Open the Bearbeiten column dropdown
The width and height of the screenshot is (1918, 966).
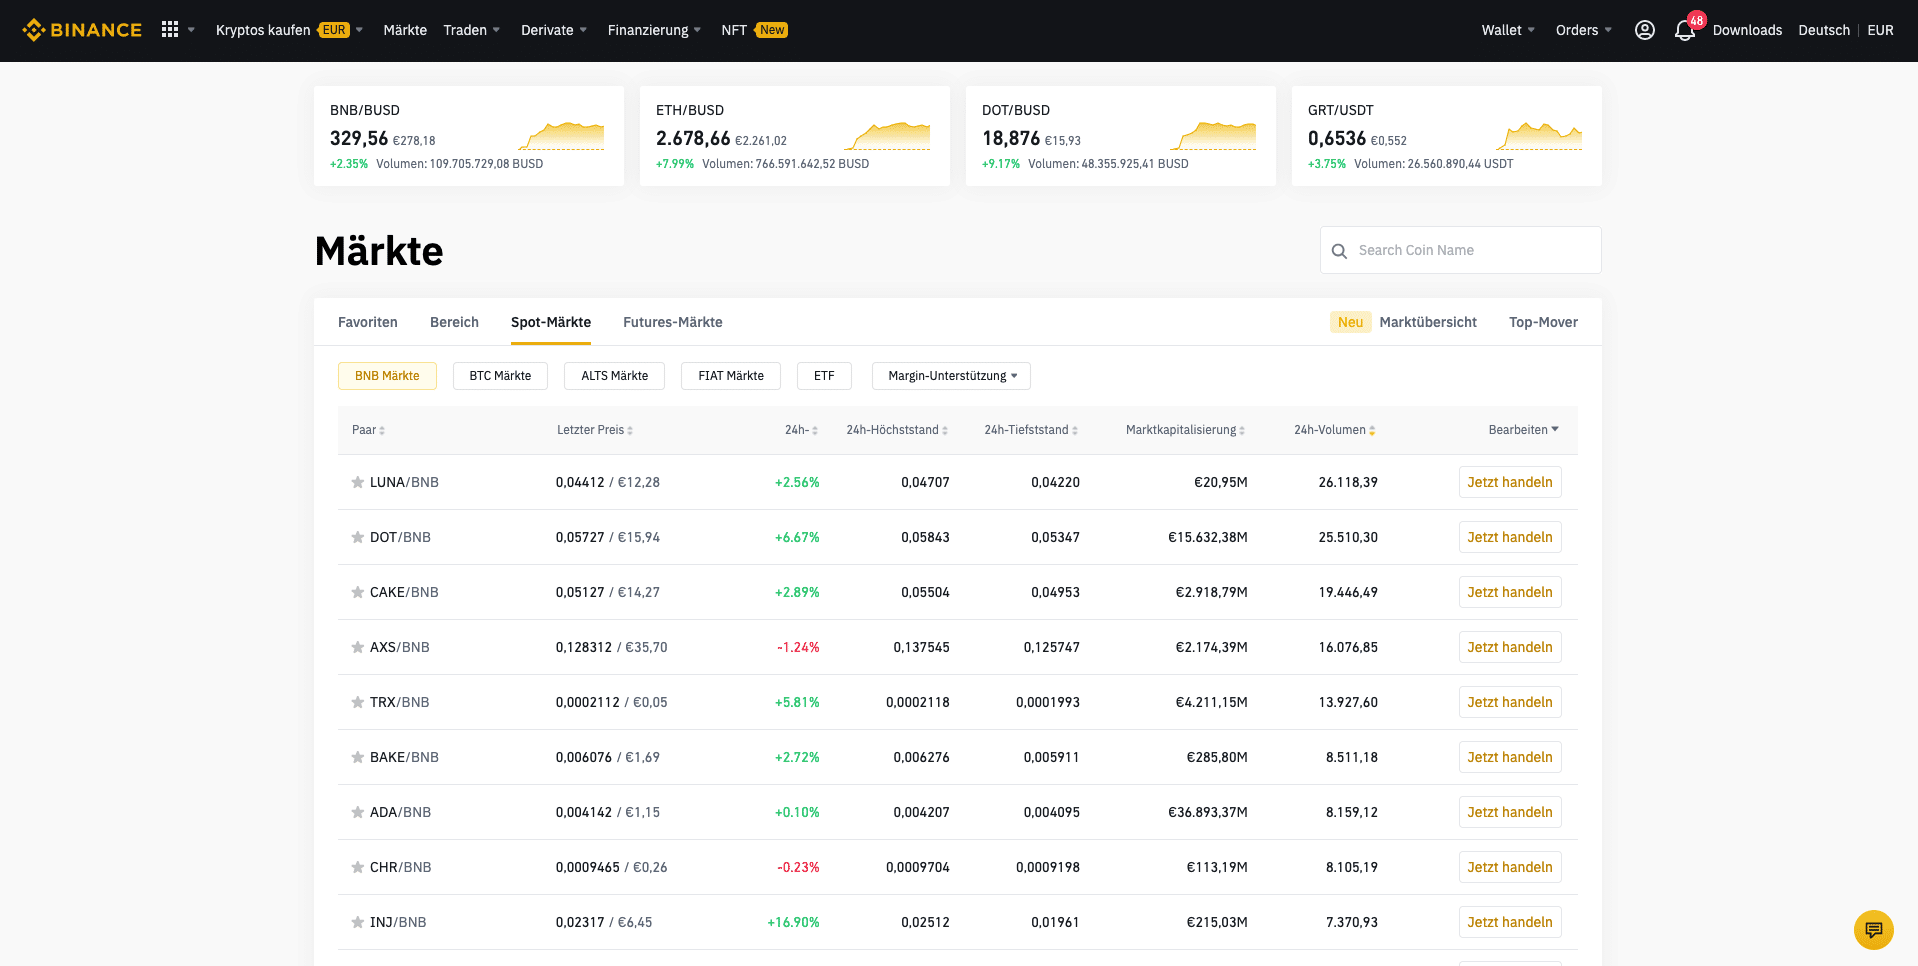pyautogui.click(x=1523, y=430)
